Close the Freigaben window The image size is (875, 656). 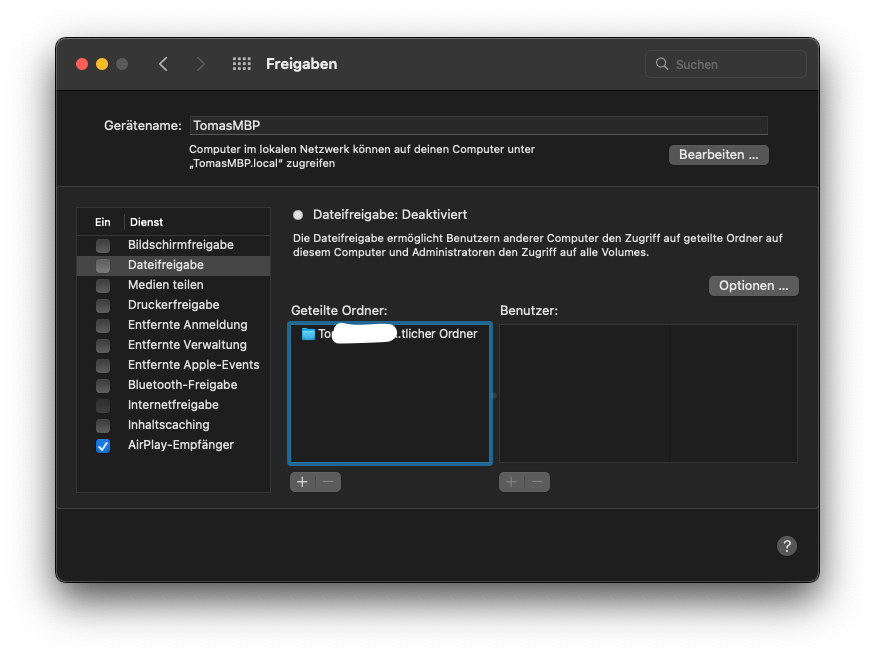[82, 64]
